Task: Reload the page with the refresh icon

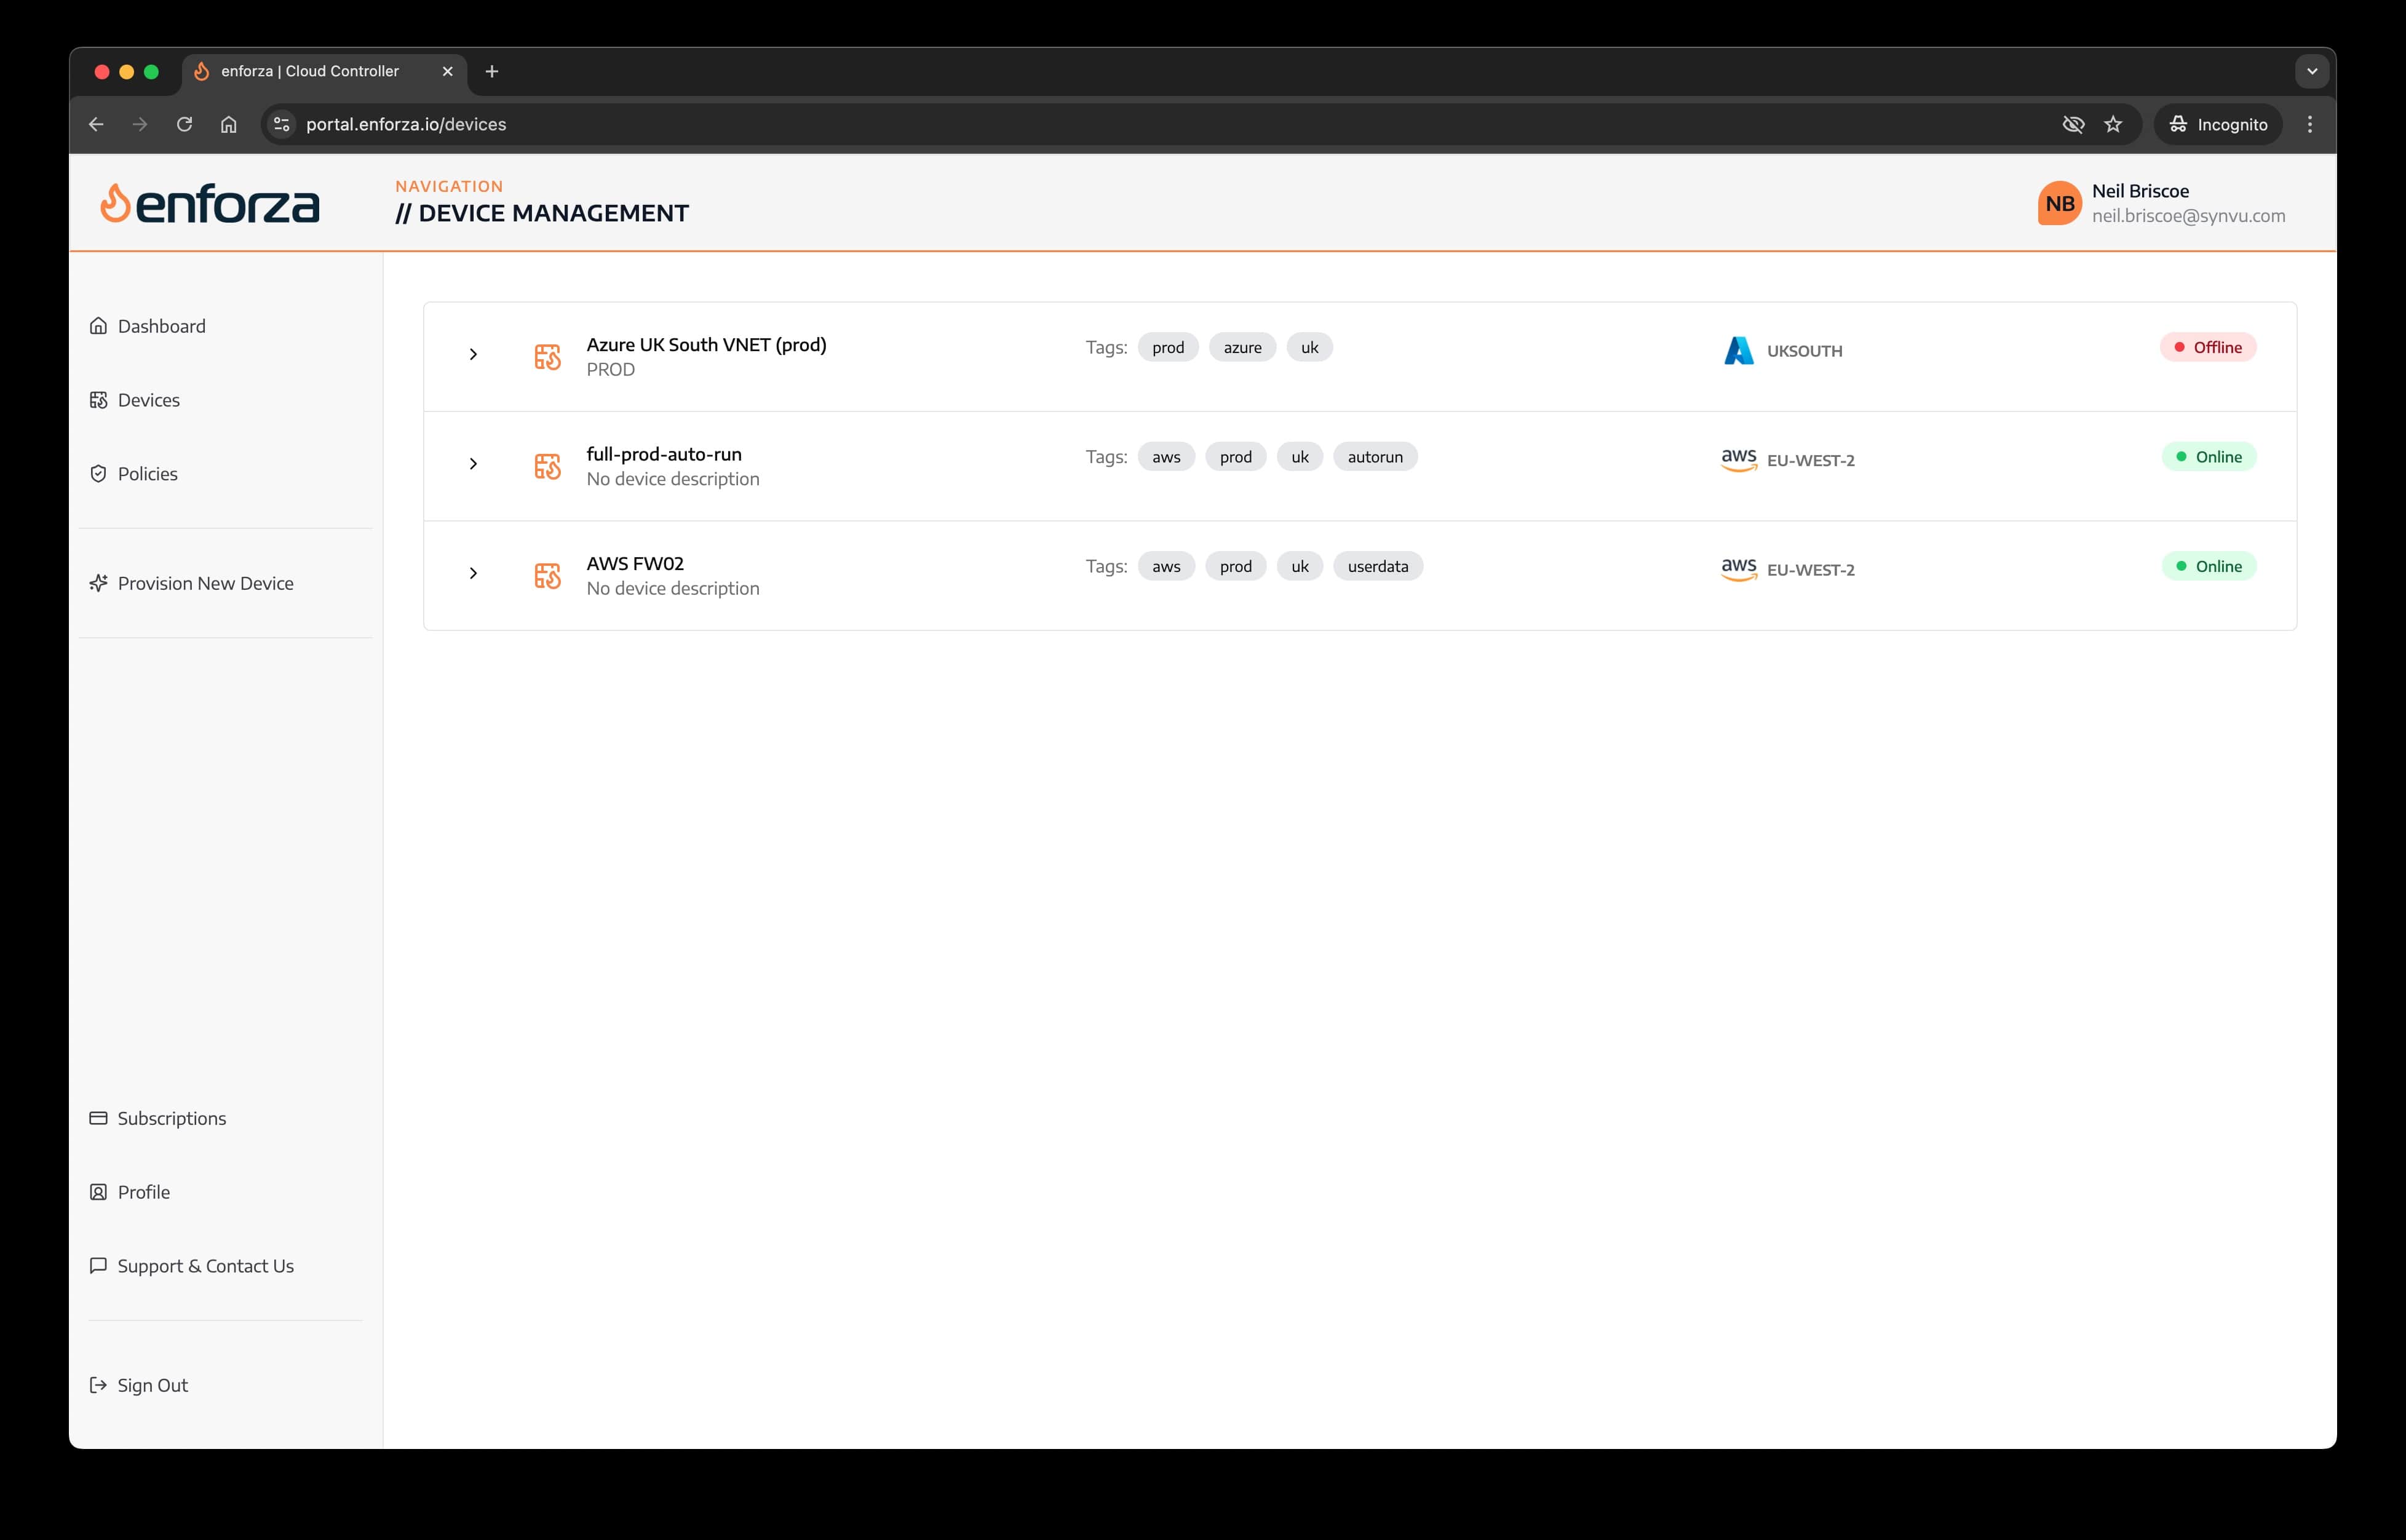Action: (x=184, y=124)
